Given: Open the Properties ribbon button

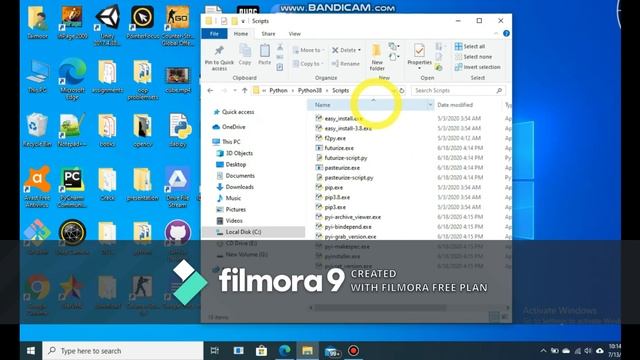Looking at the screenshot, I should click(419, 56).
